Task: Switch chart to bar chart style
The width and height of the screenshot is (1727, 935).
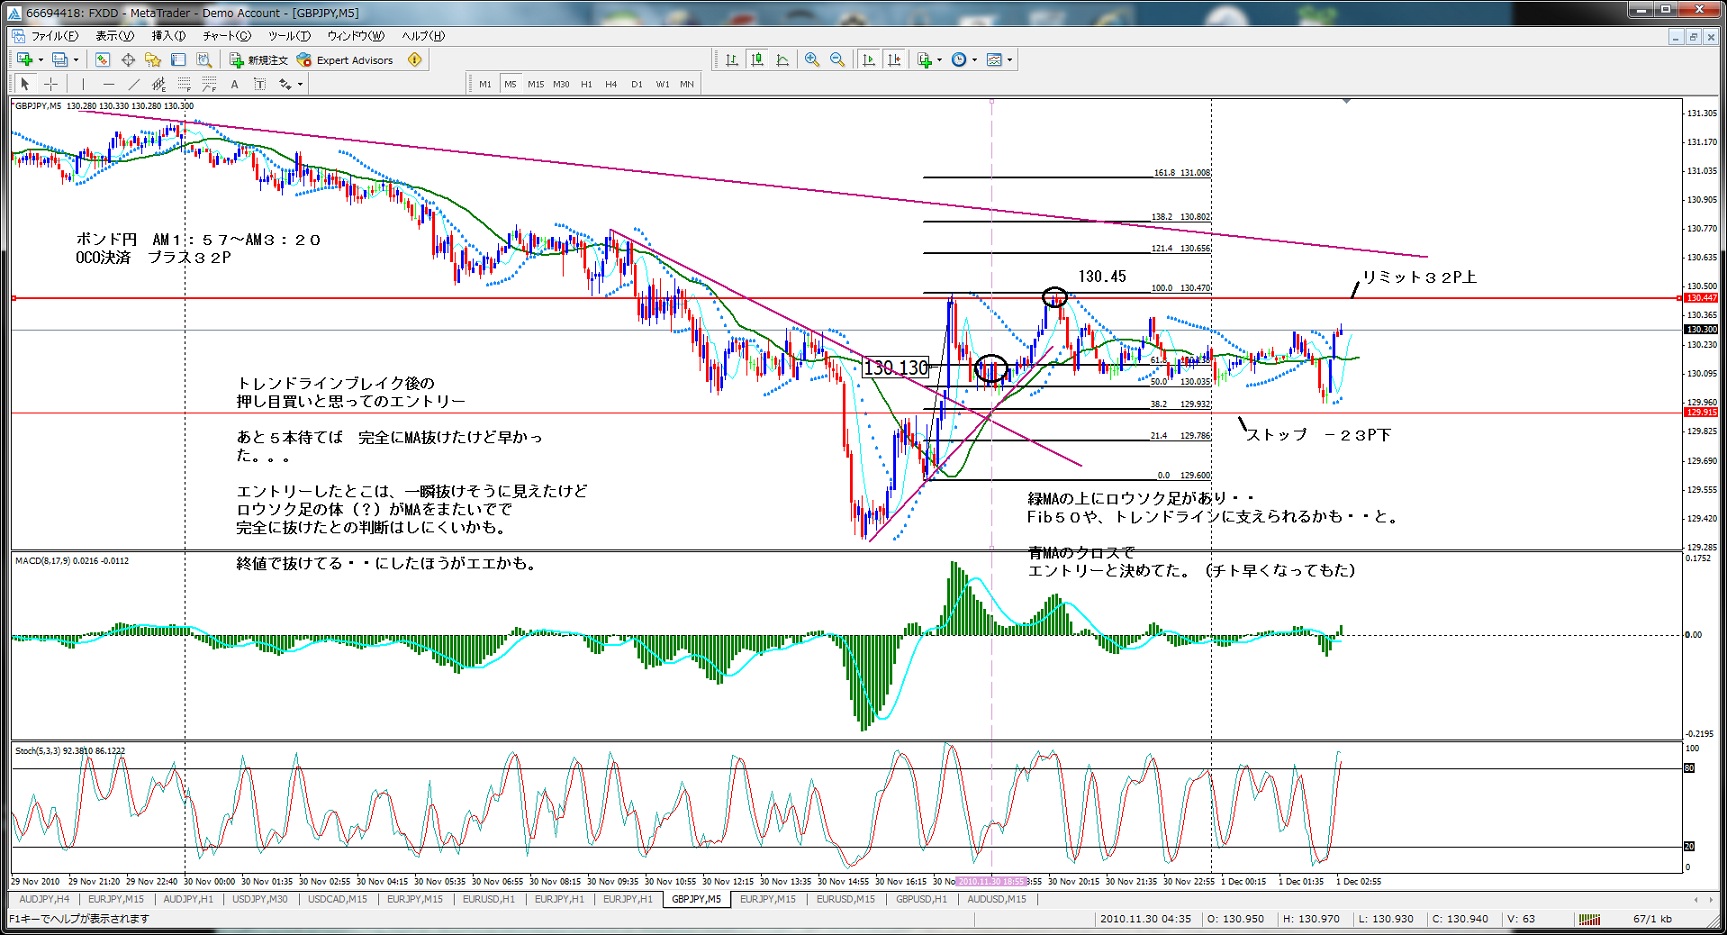Action: 732,60
